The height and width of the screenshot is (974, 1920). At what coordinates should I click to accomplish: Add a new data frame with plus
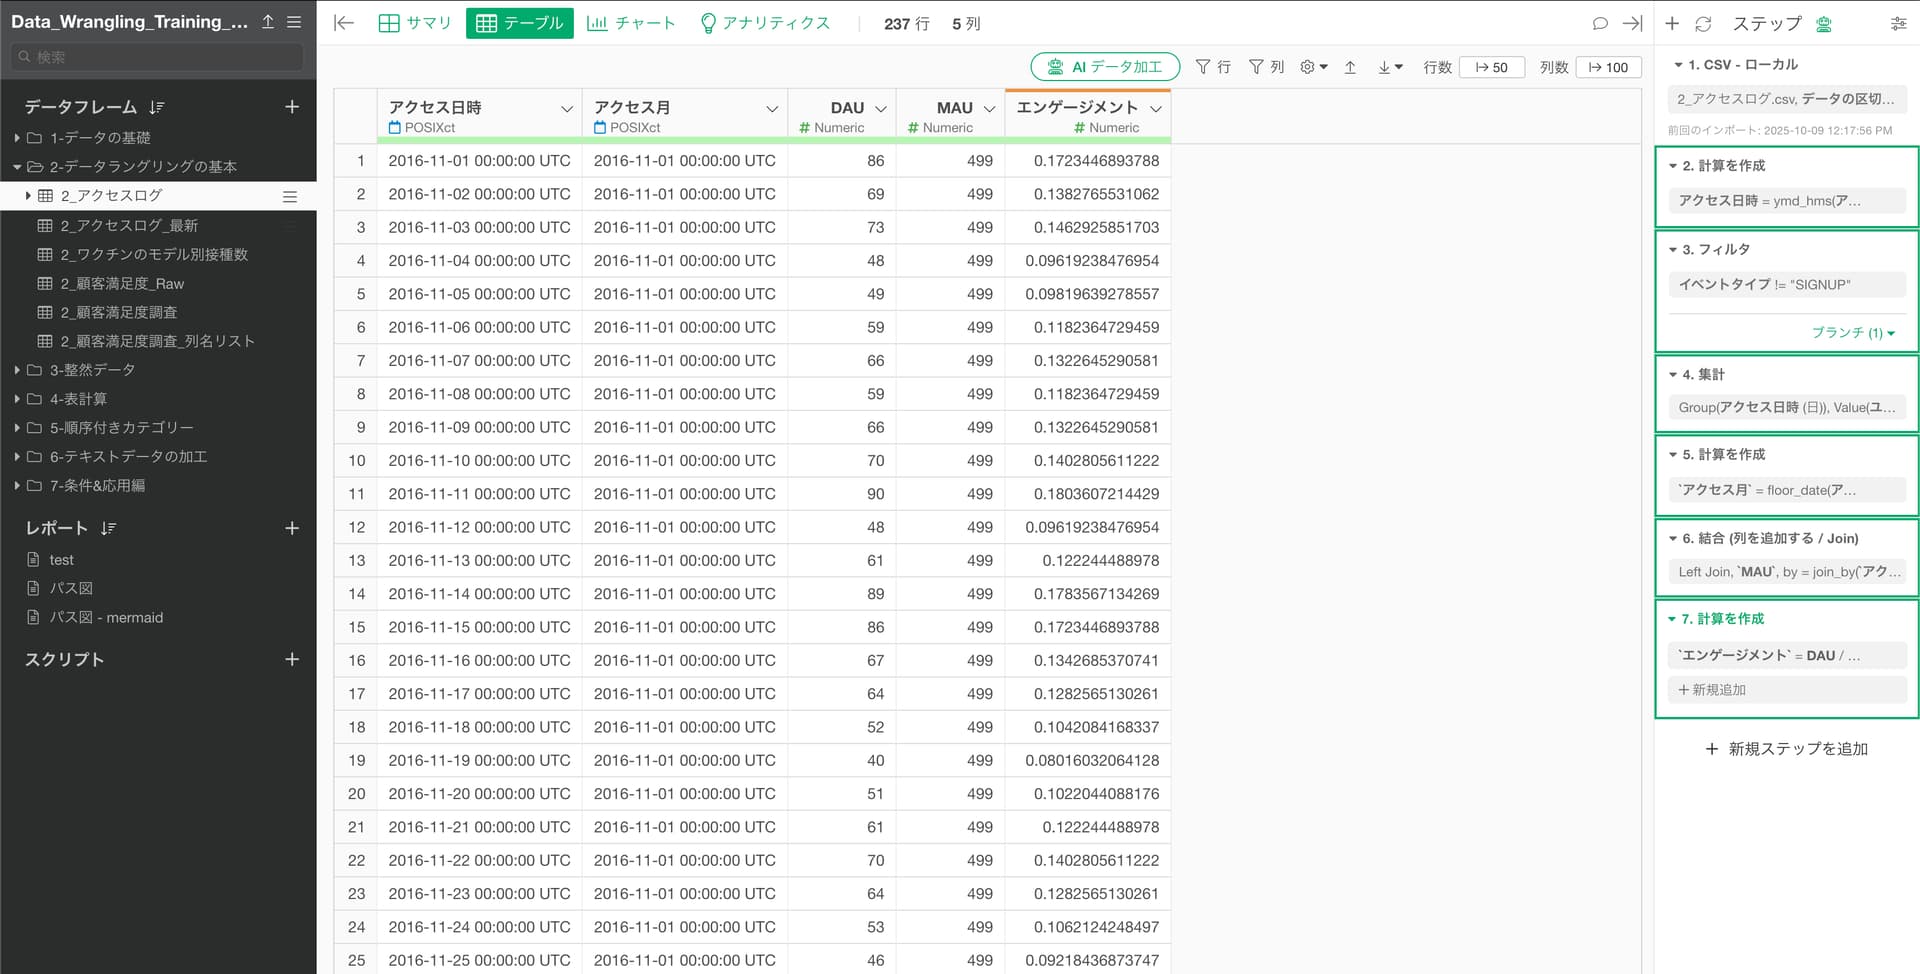(292, 107)
